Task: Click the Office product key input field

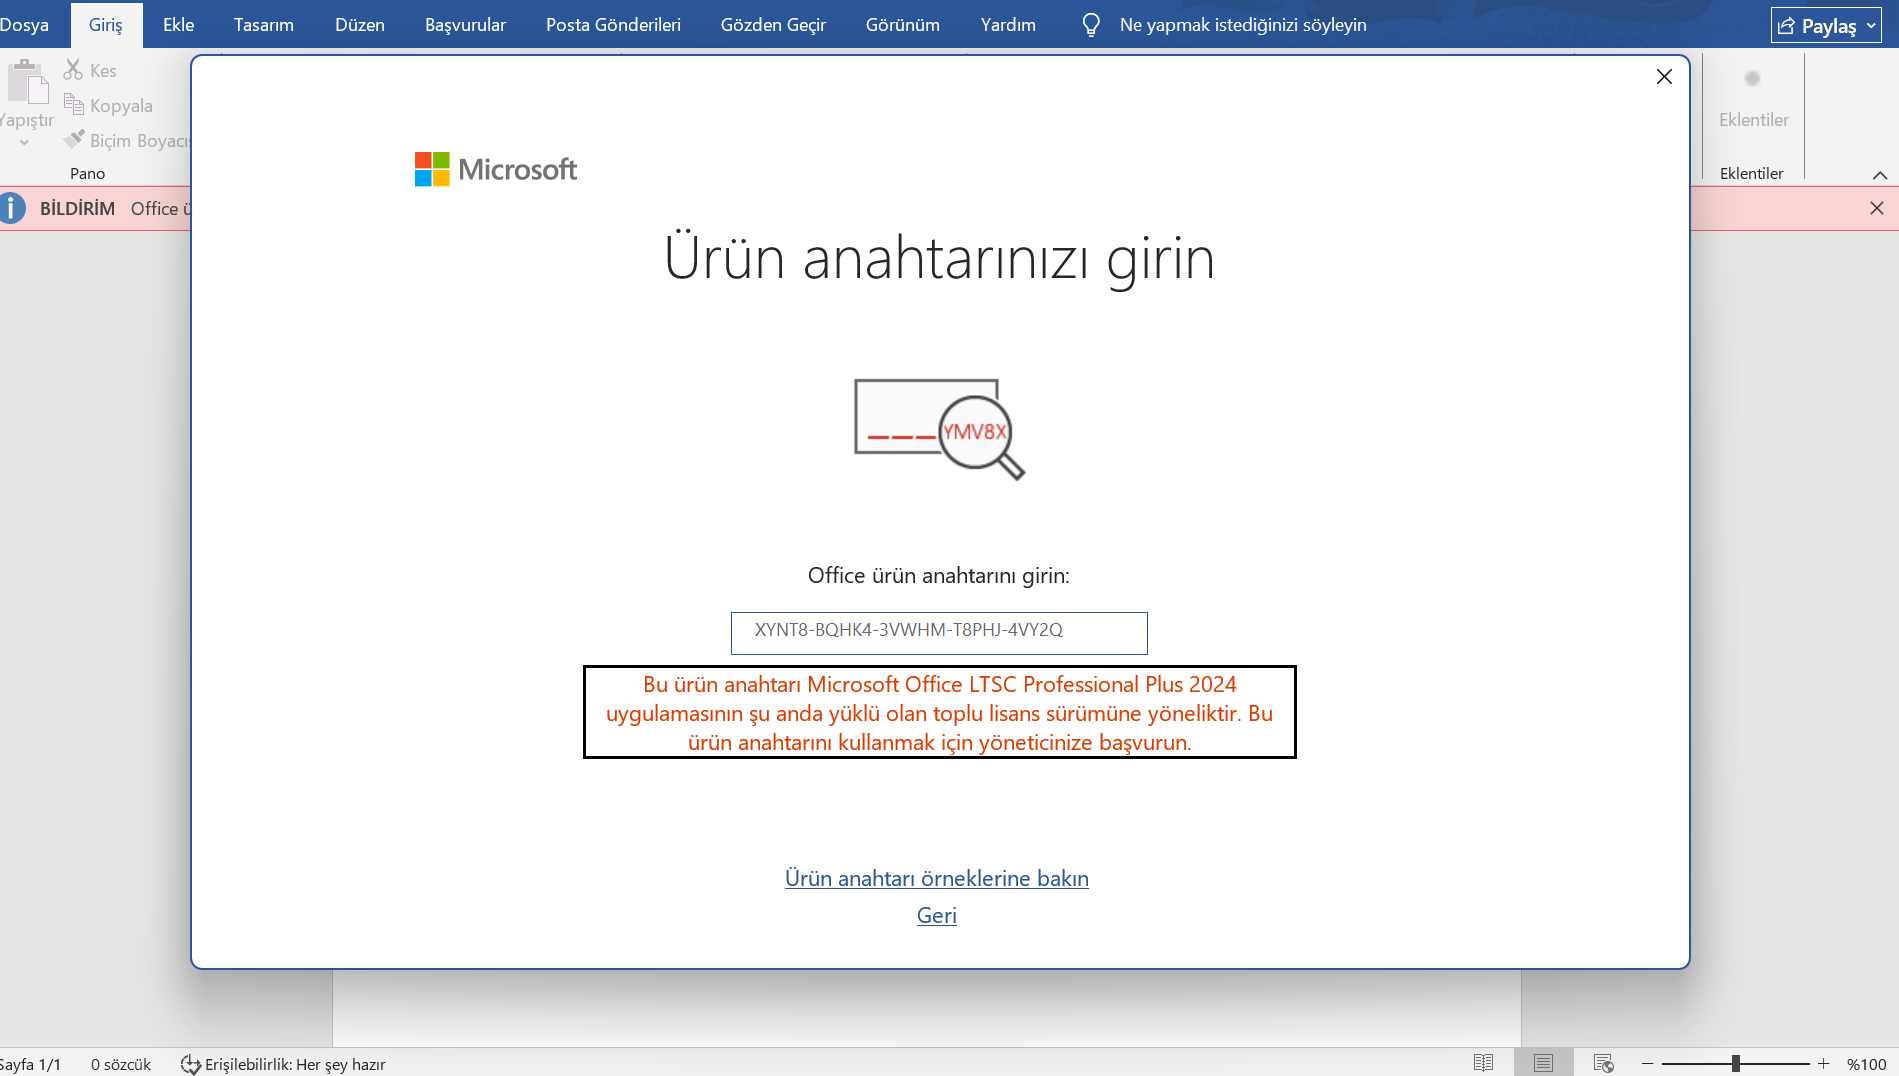Action: (x=939, y=632)
